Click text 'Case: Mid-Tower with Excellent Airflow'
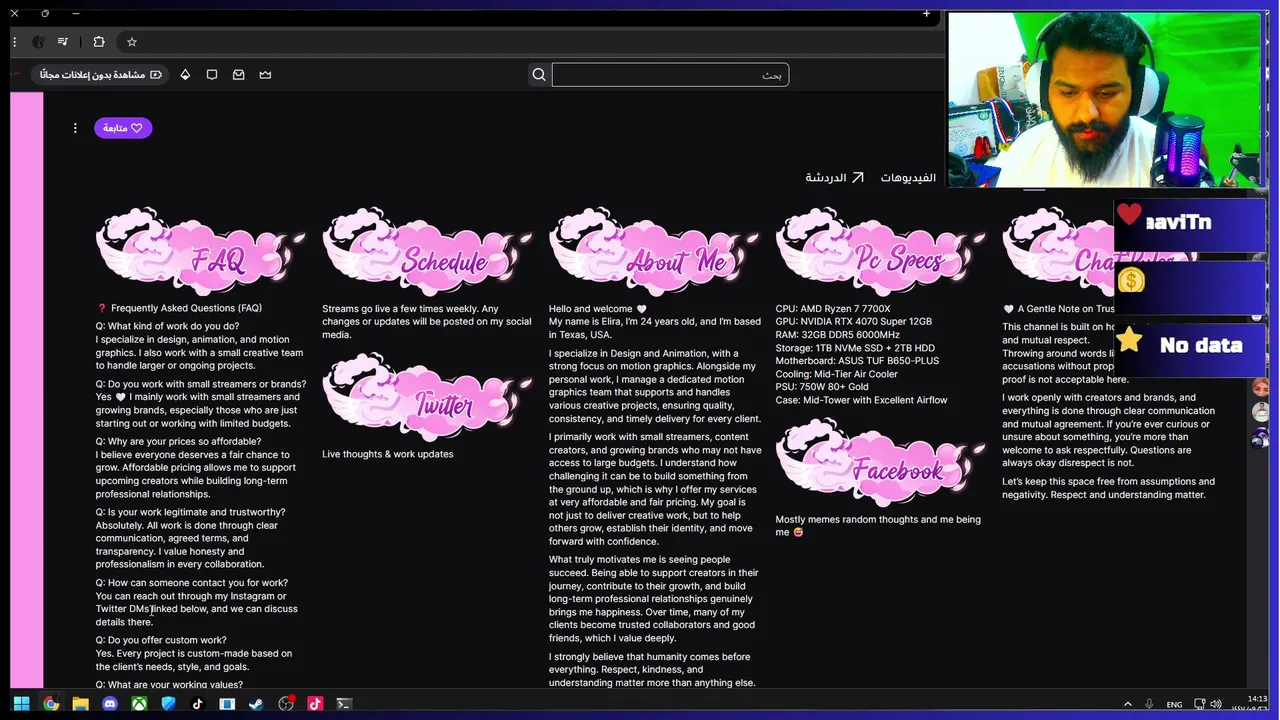 [x=861, y=400]
